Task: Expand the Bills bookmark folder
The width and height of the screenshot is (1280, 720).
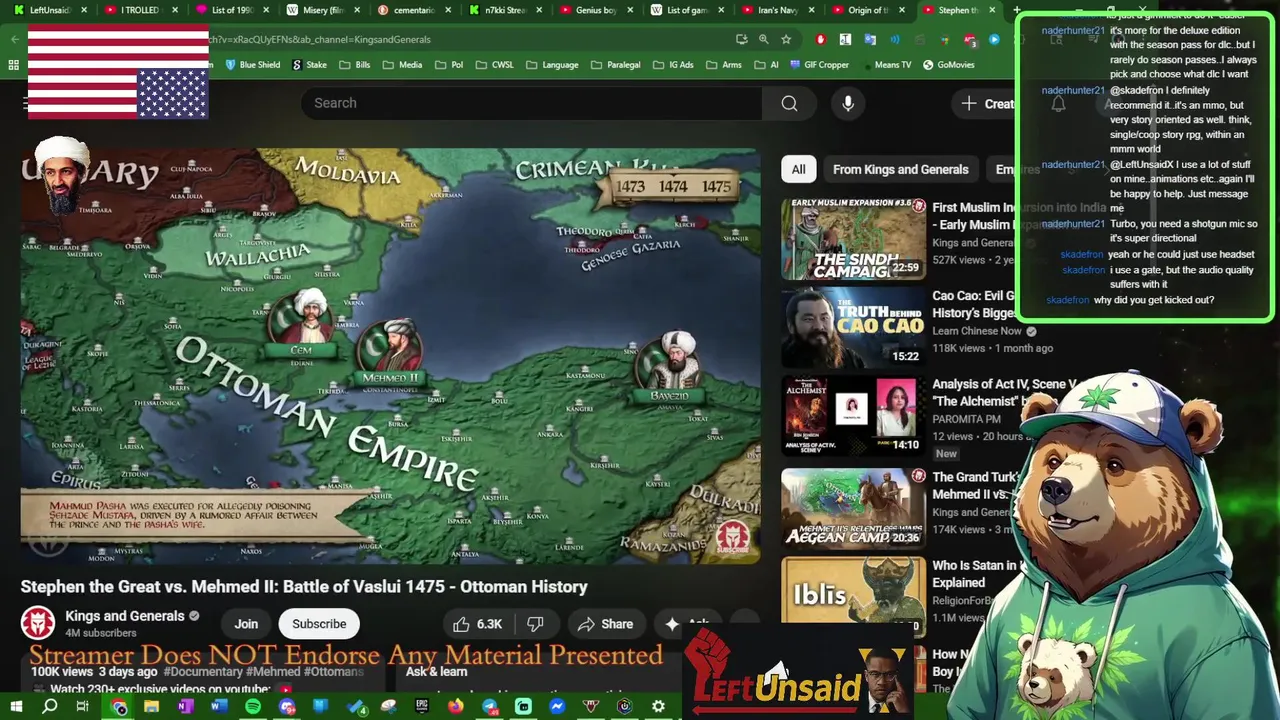Action: [x=355, y=65]
